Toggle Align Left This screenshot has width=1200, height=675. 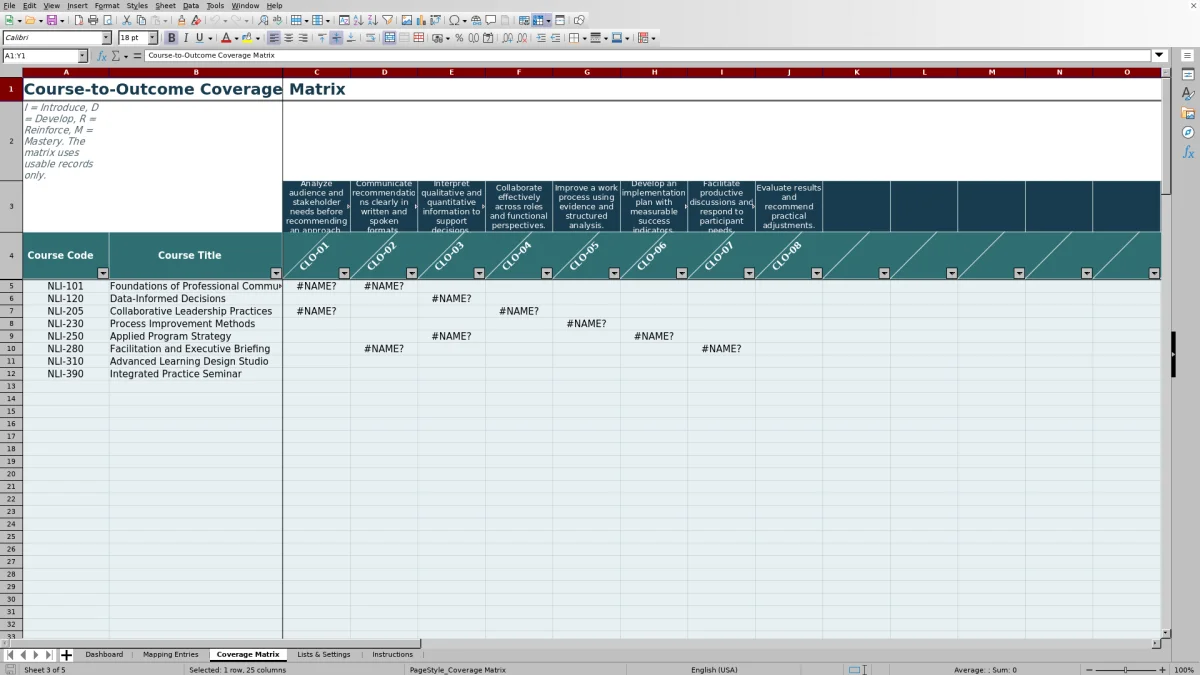274,38
